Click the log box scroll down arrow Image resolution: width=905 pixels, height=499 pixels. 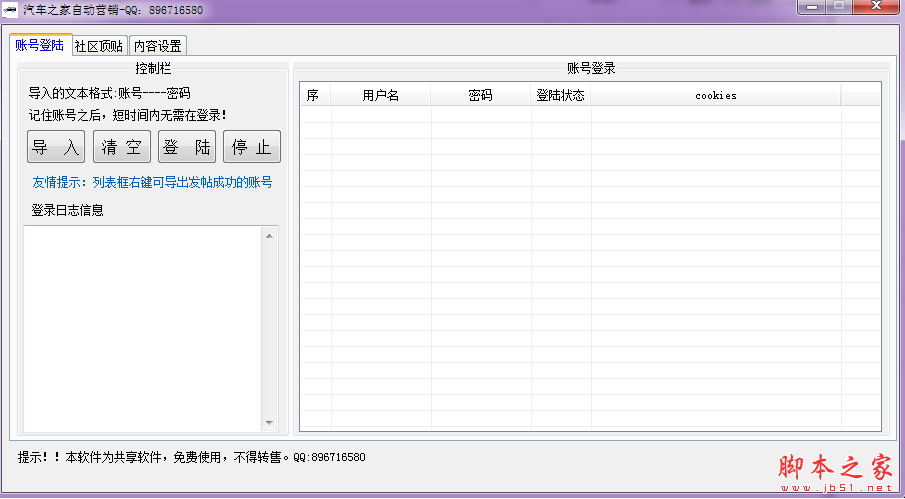click(x=269, y=423)
